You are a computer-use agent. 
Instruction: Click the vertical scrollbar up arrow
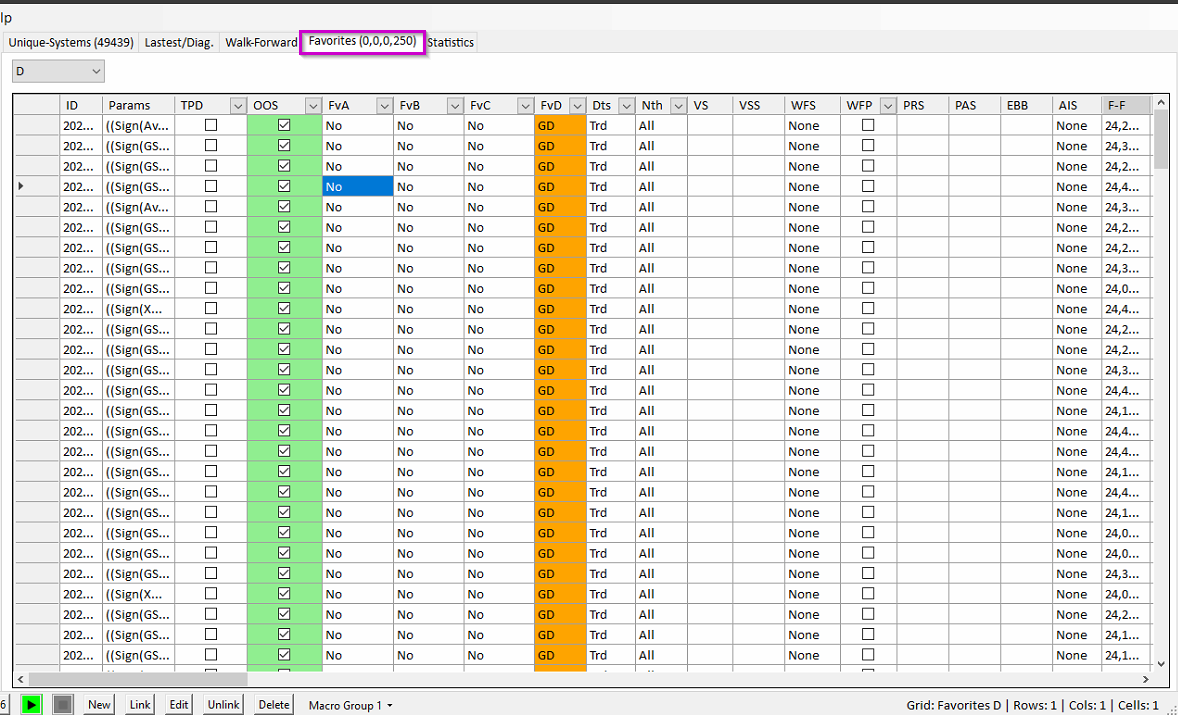[x=1161, y=102]
